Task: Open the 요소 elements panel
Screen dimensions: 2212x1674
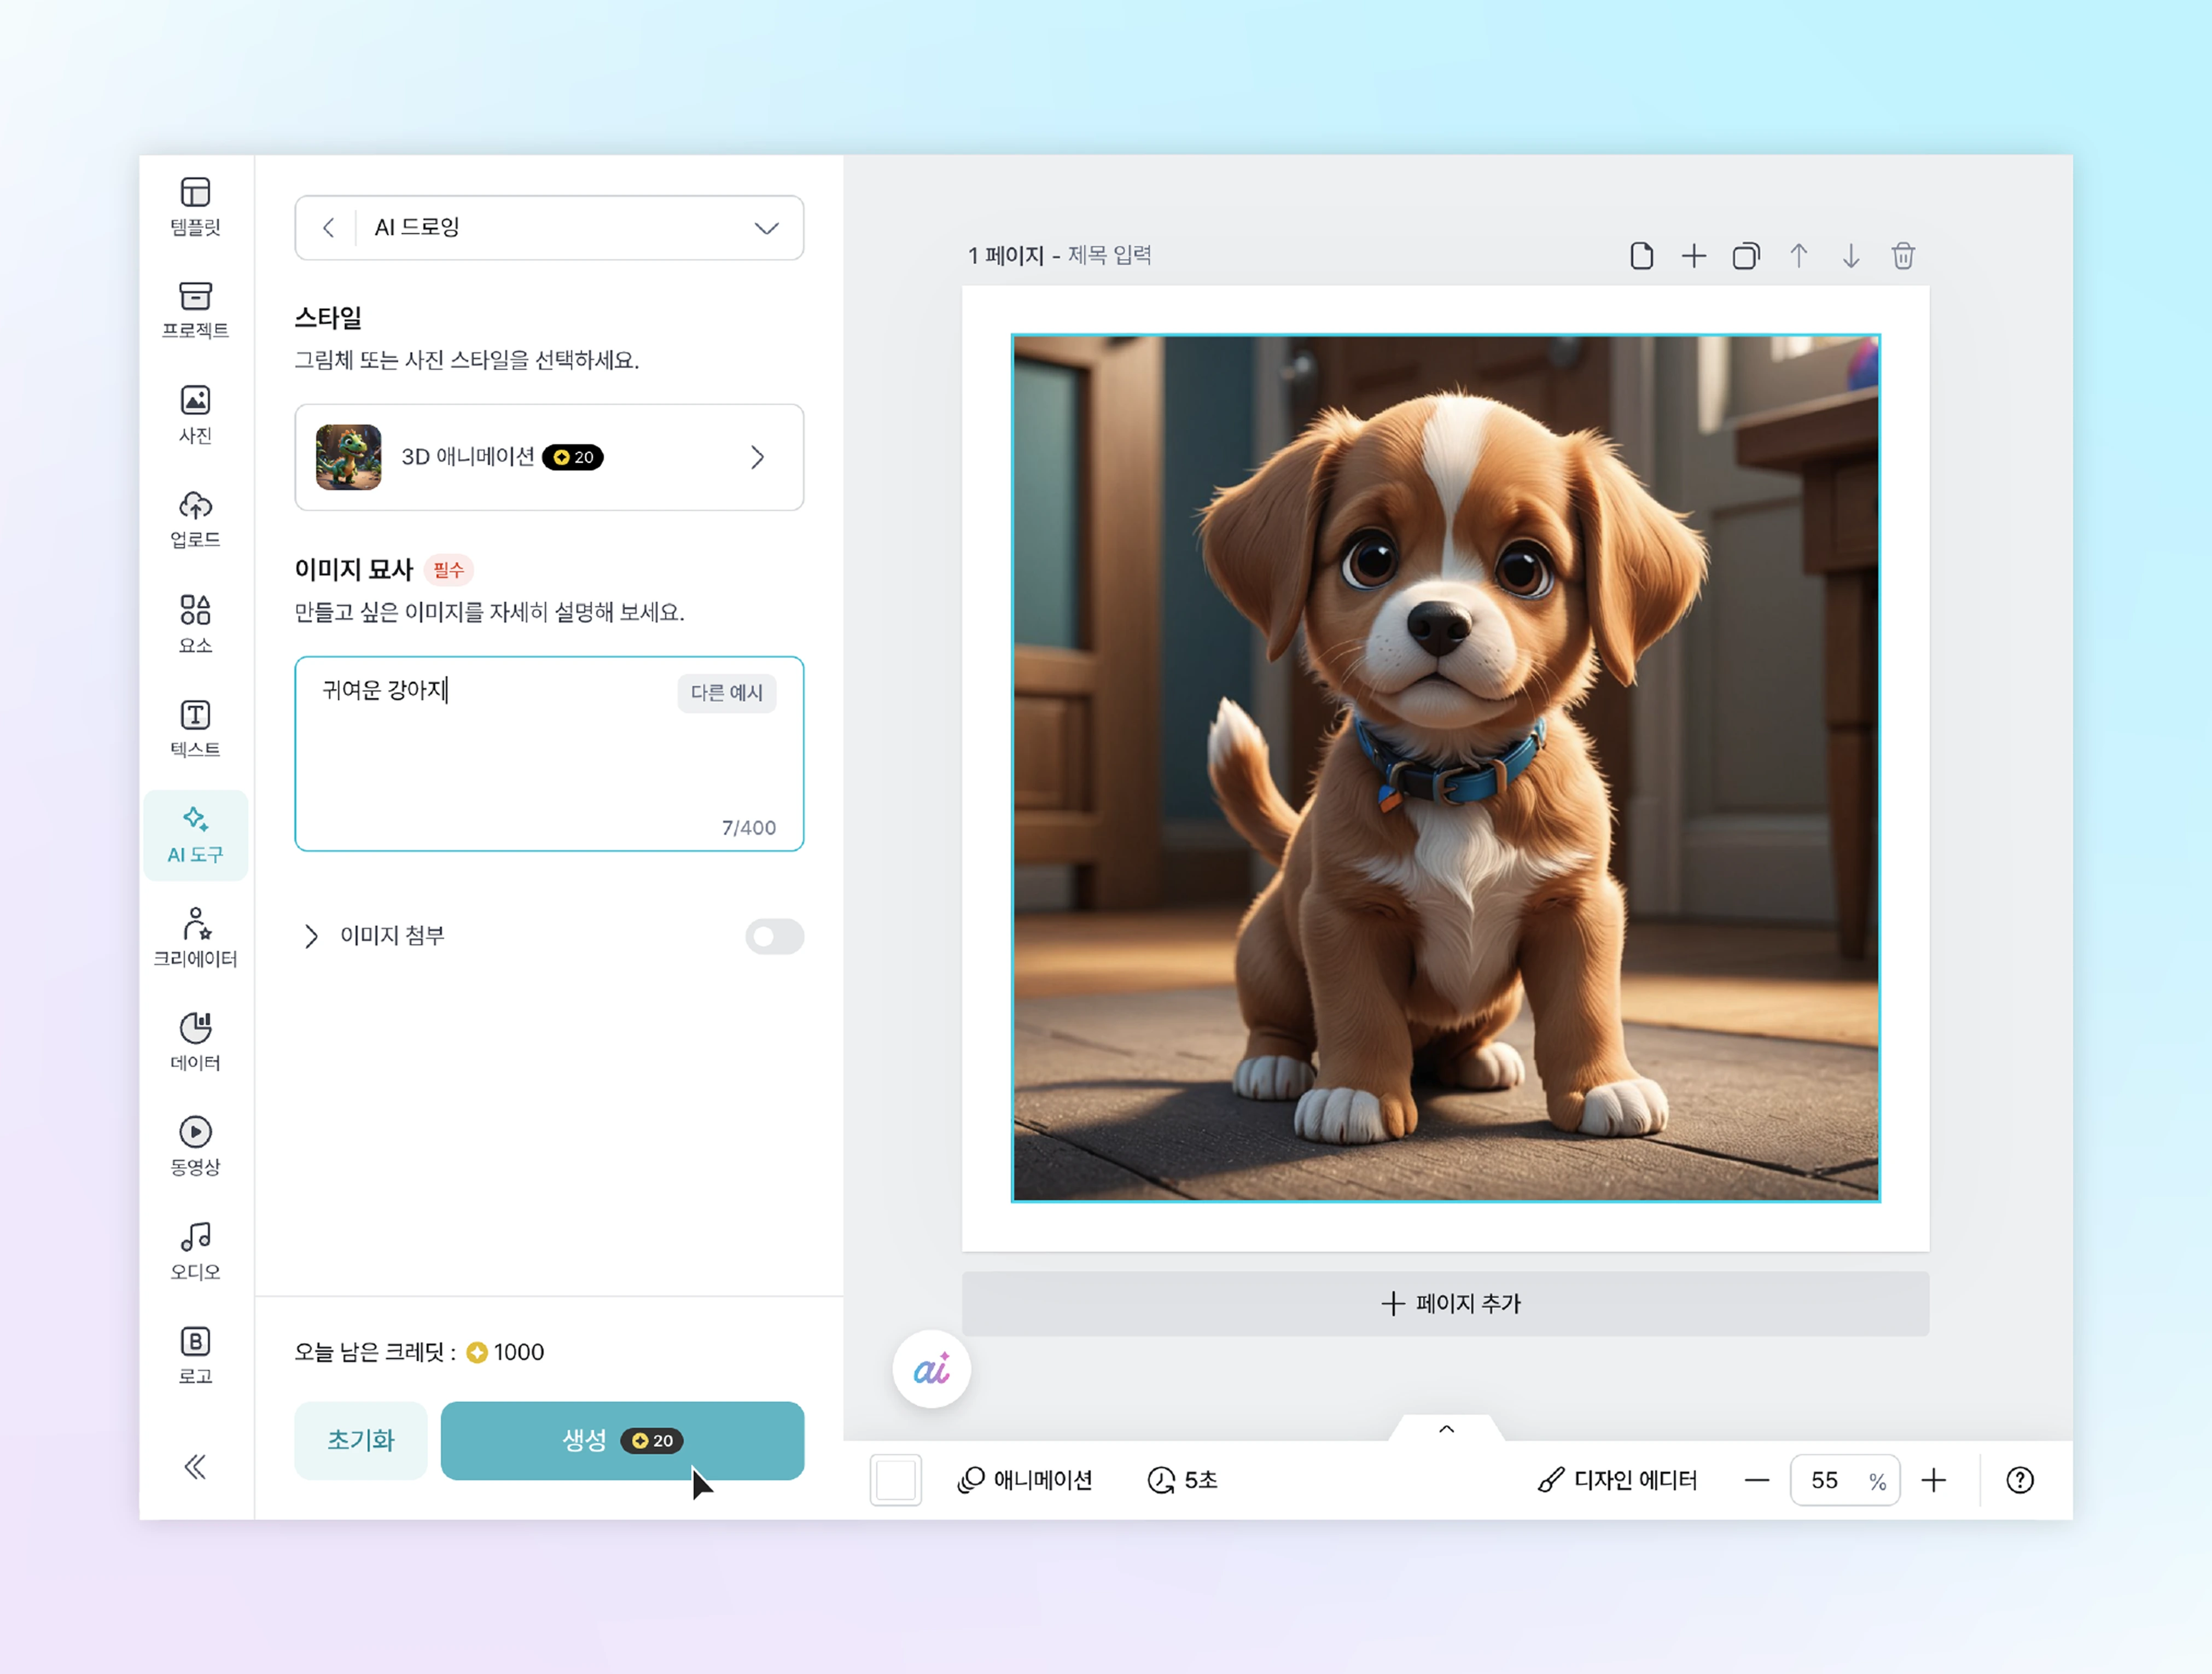Action: pos(195,624)
